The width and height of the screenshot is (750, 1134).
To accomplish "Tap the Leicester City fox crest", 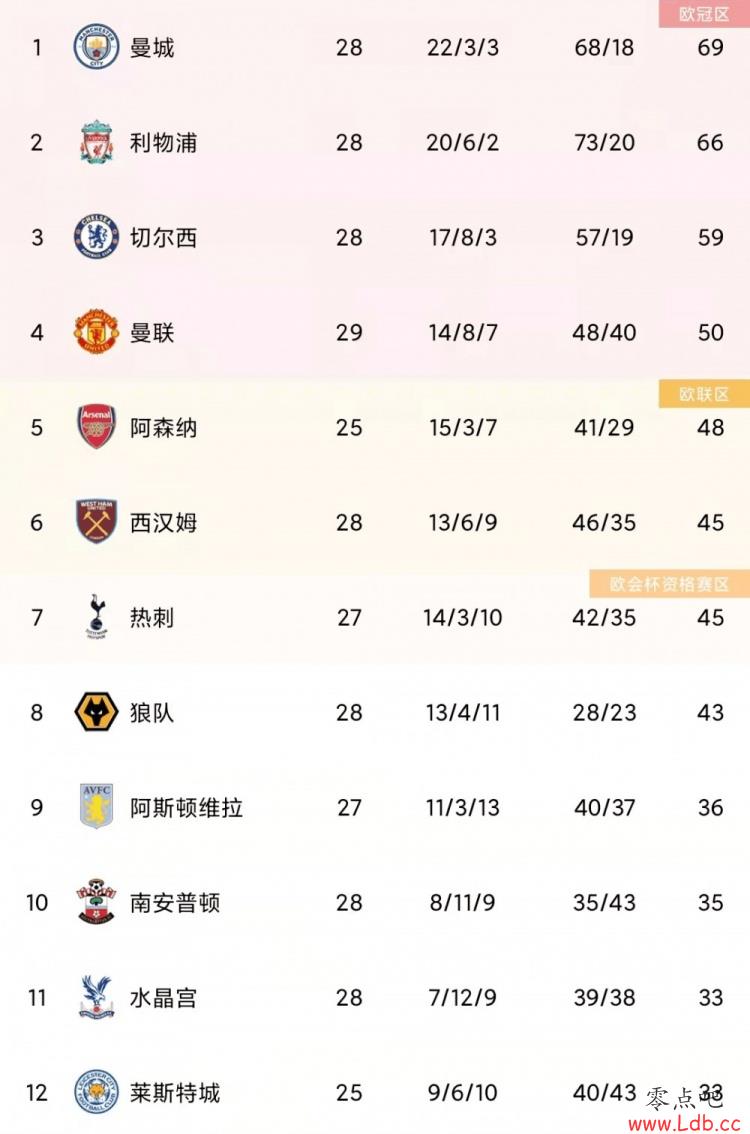I will (96, 1092).
